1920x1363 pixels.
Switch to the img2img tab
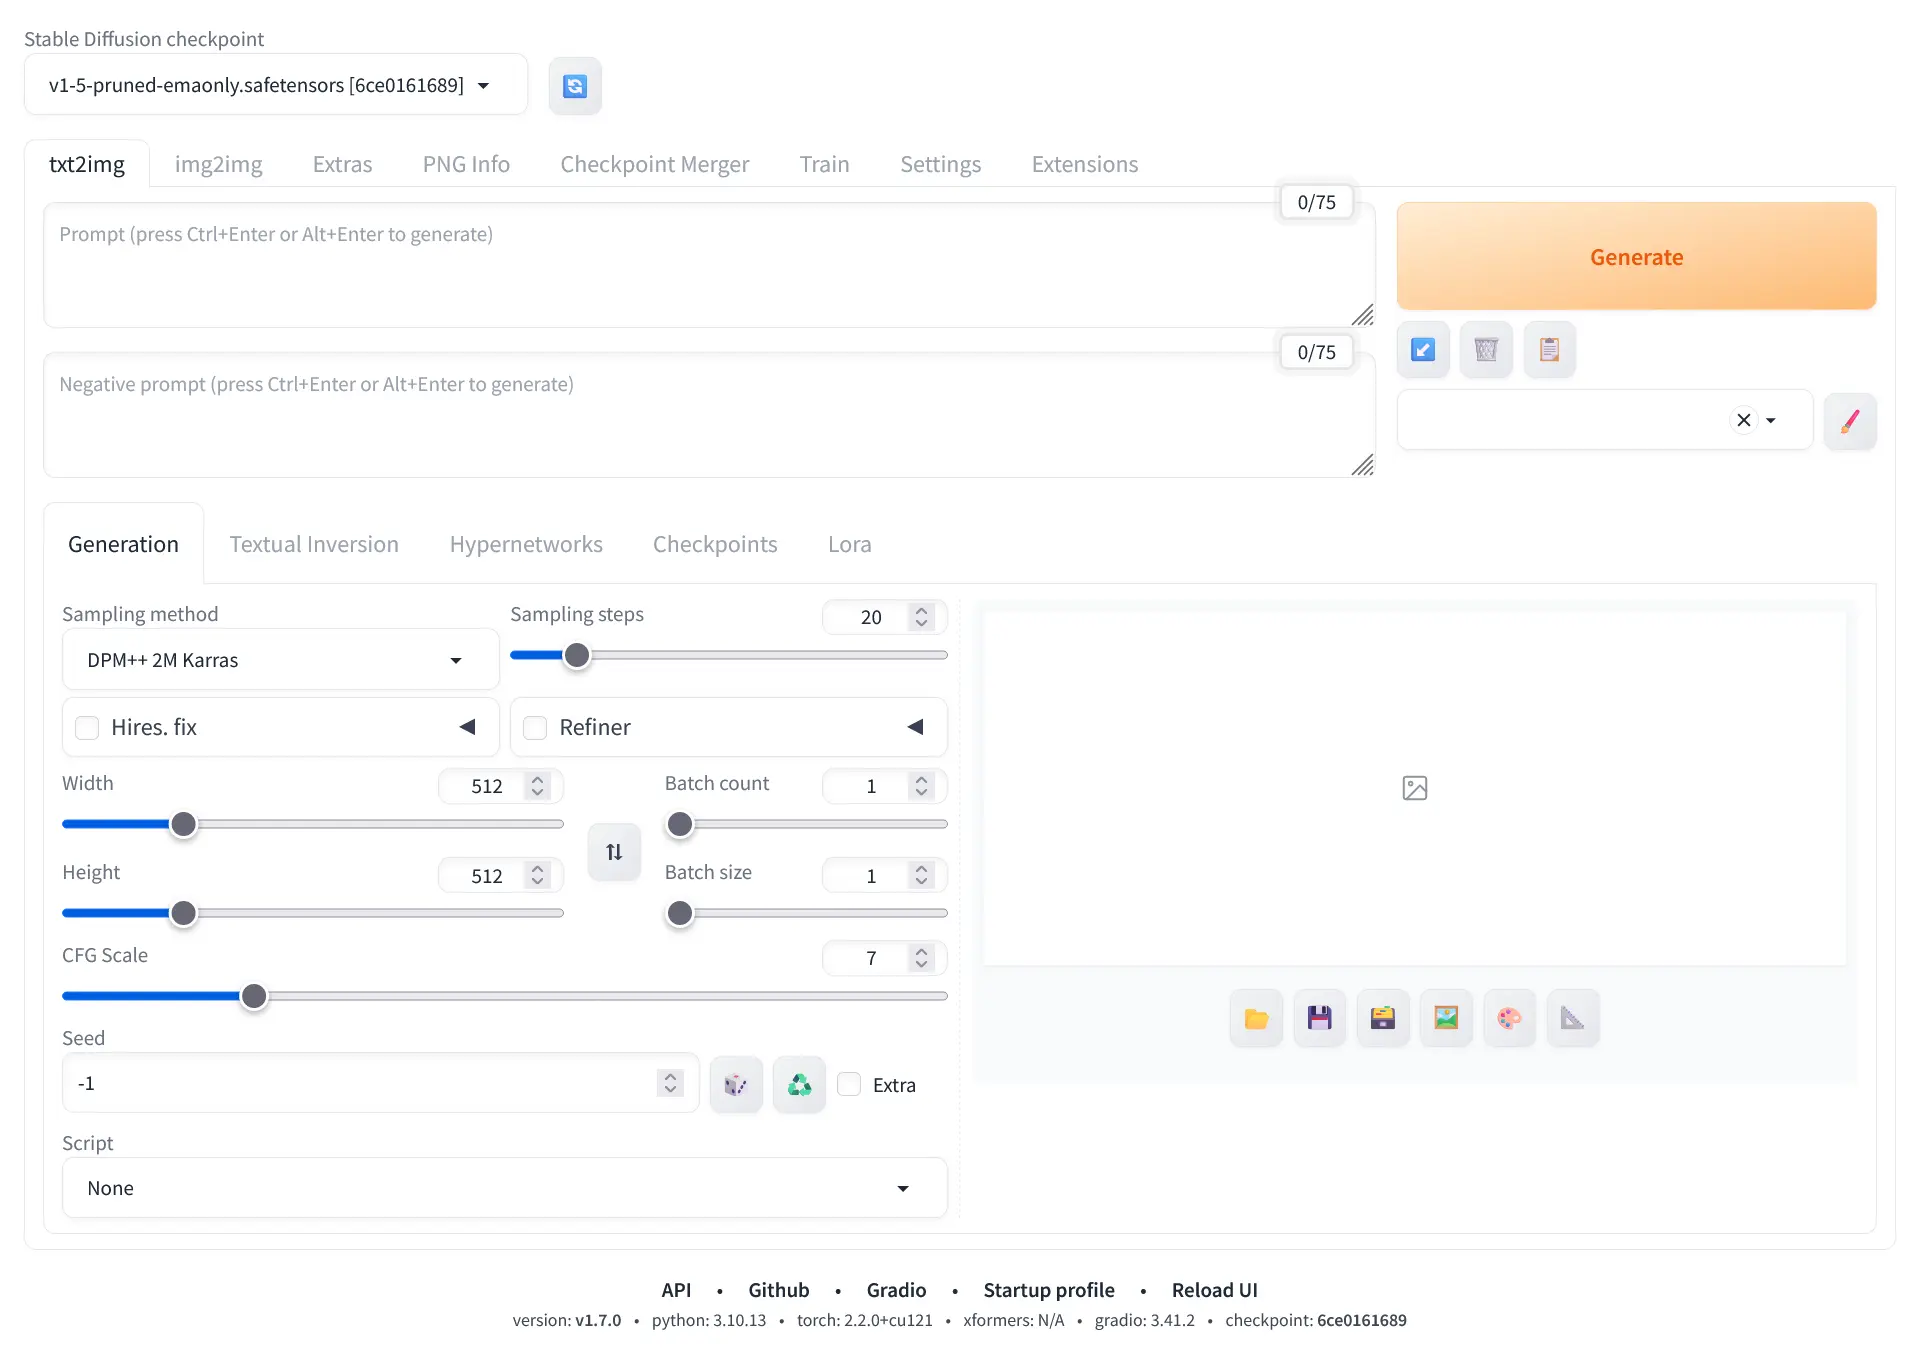219,164
